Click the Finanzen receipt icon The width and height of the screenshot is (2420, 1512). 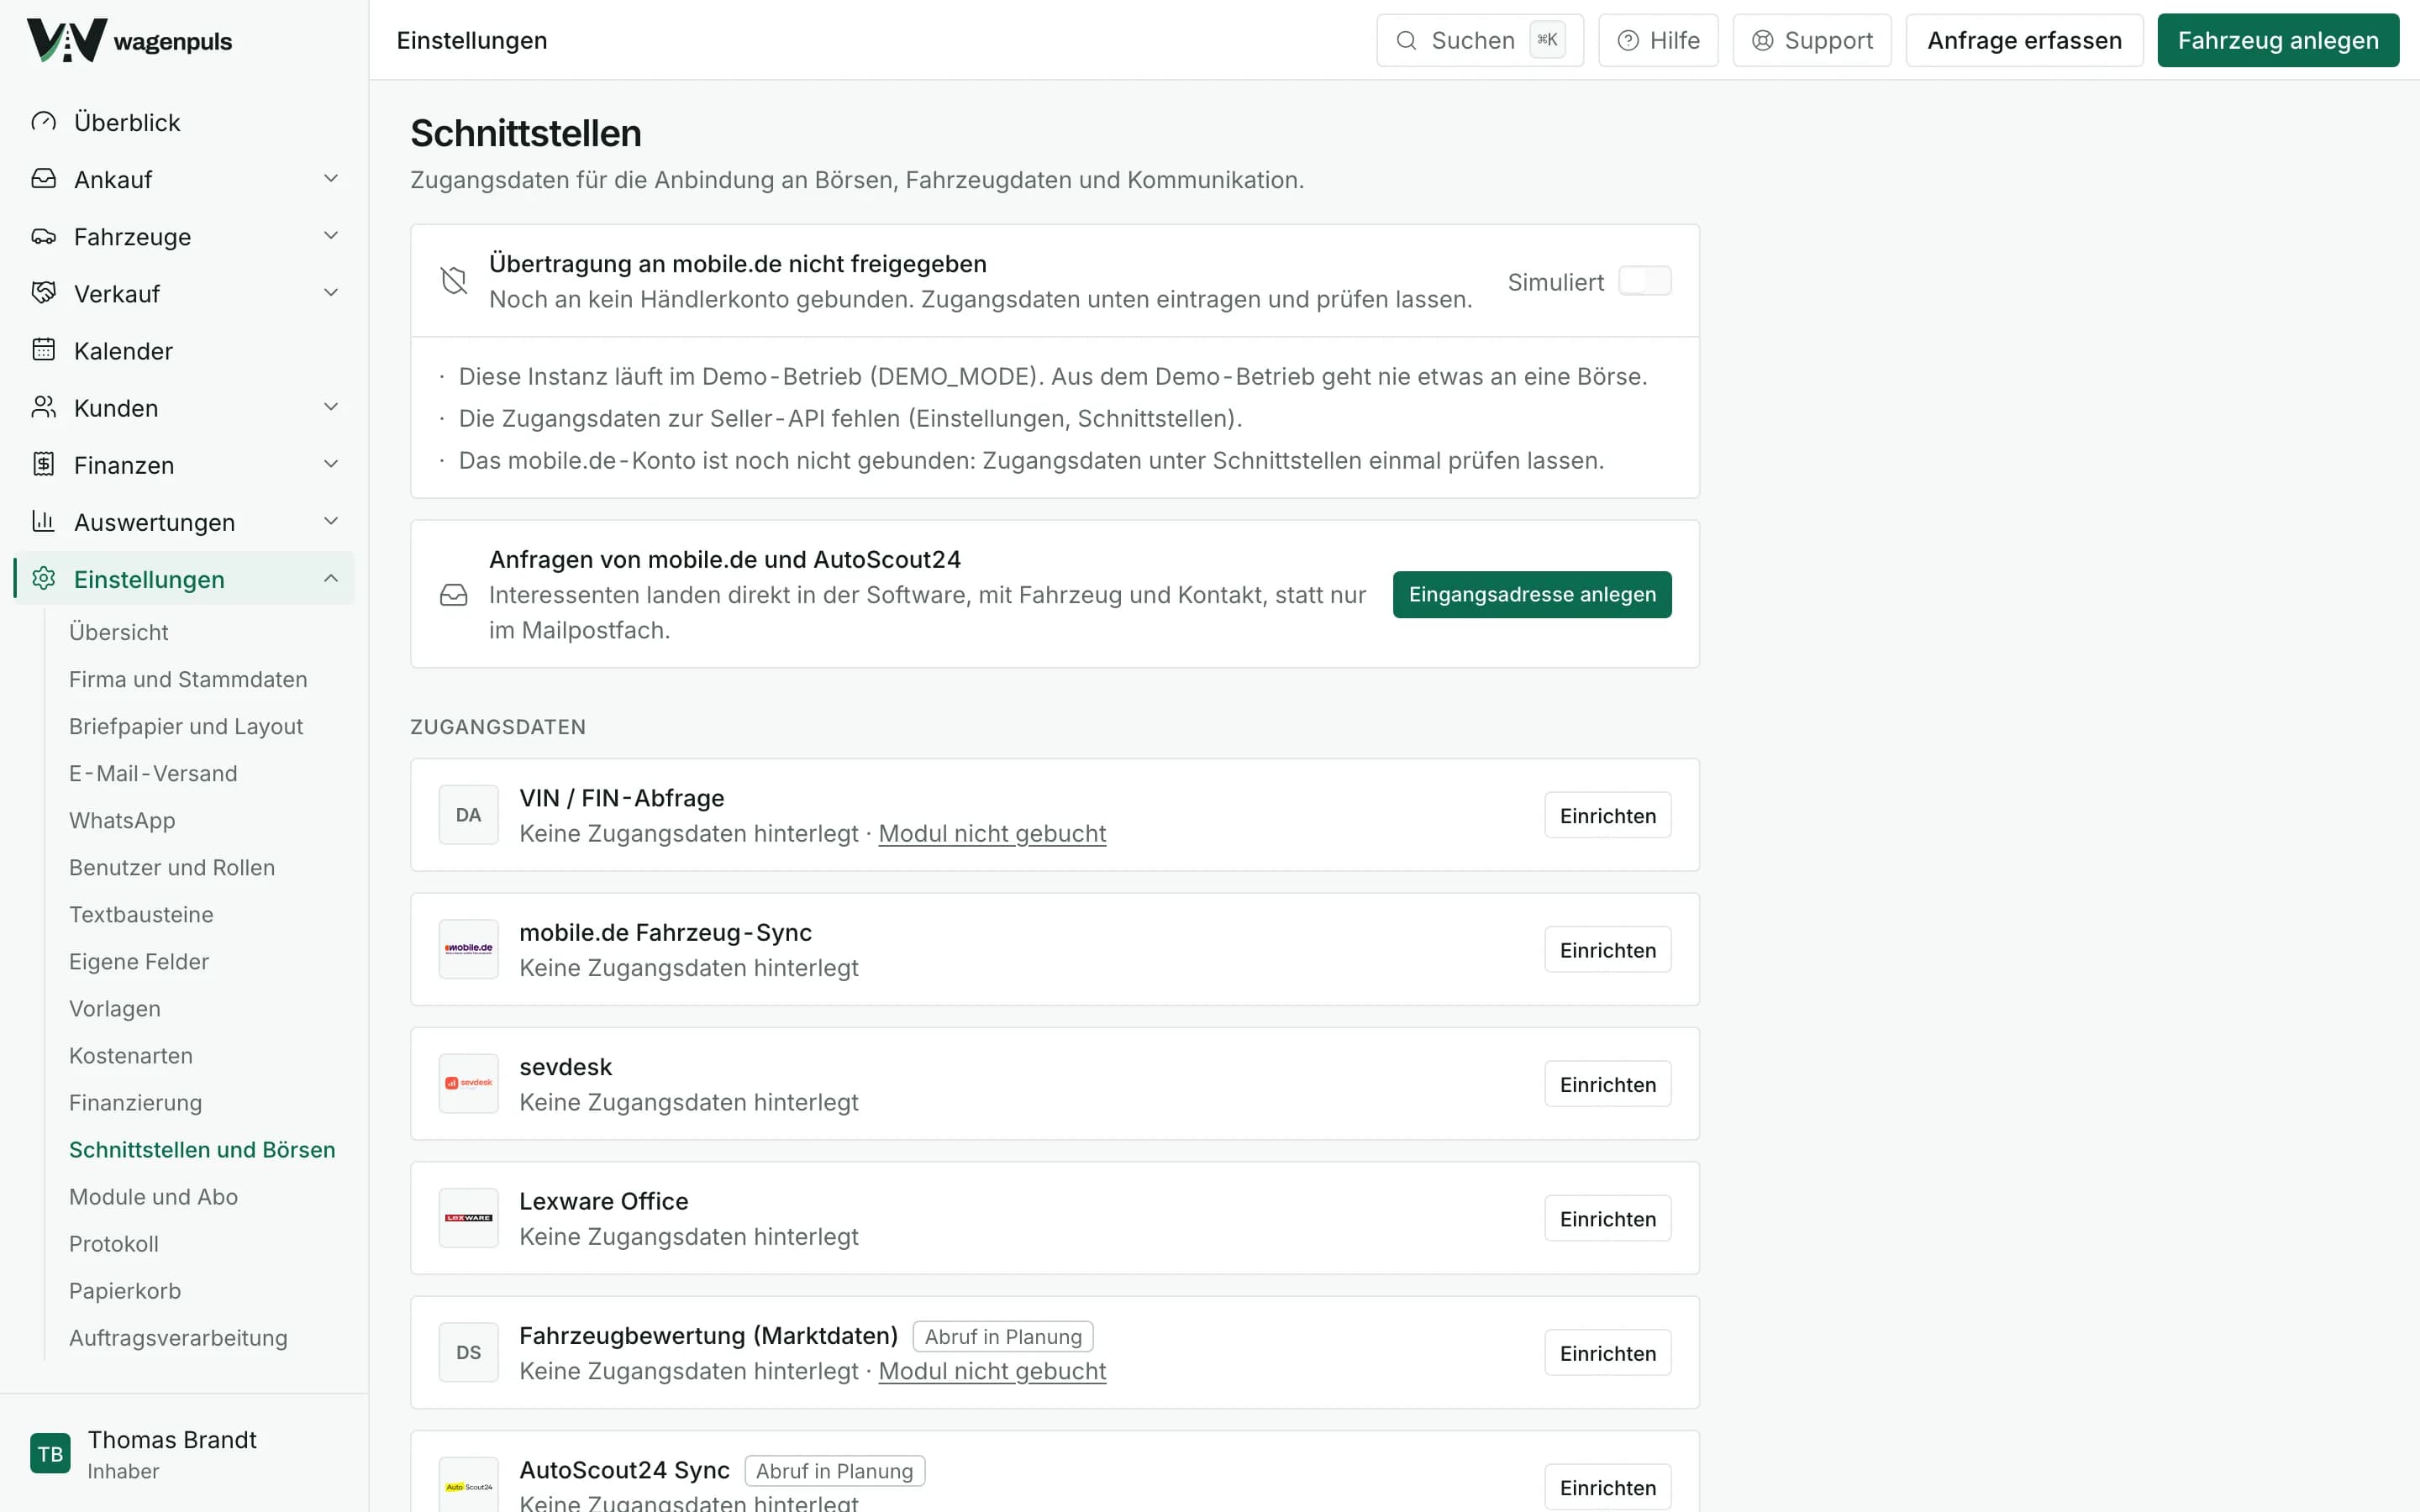44,464
